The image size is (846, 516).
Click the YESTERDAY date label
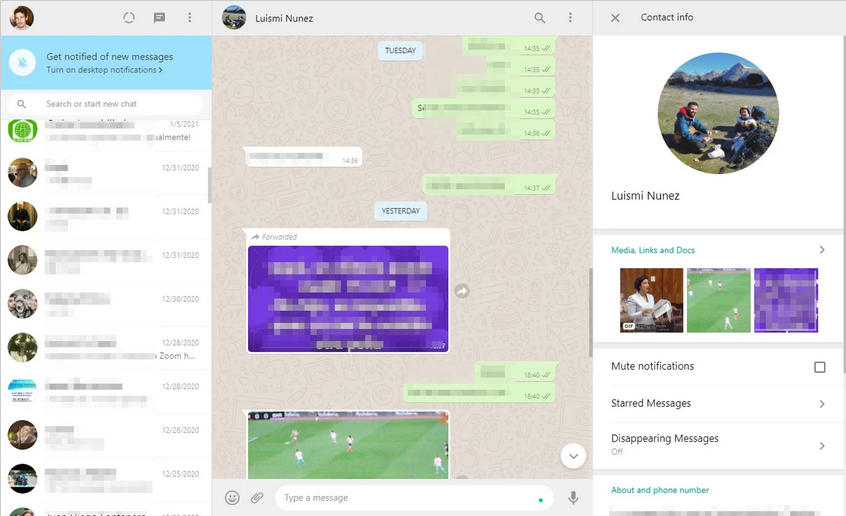[x=400, y=211]
